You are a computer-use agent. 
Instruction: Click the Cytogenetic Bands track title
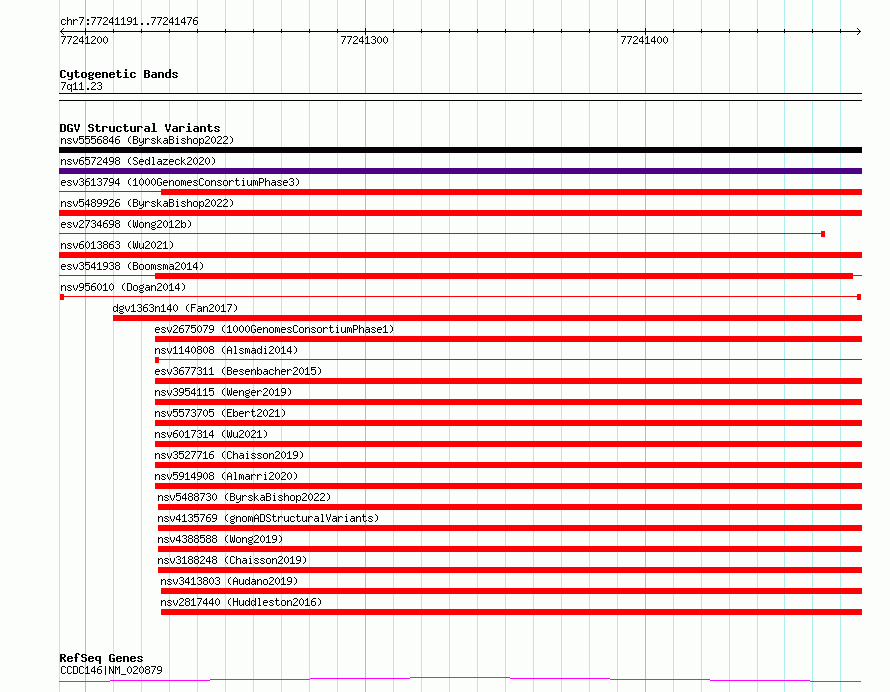[x=119, y=74]
